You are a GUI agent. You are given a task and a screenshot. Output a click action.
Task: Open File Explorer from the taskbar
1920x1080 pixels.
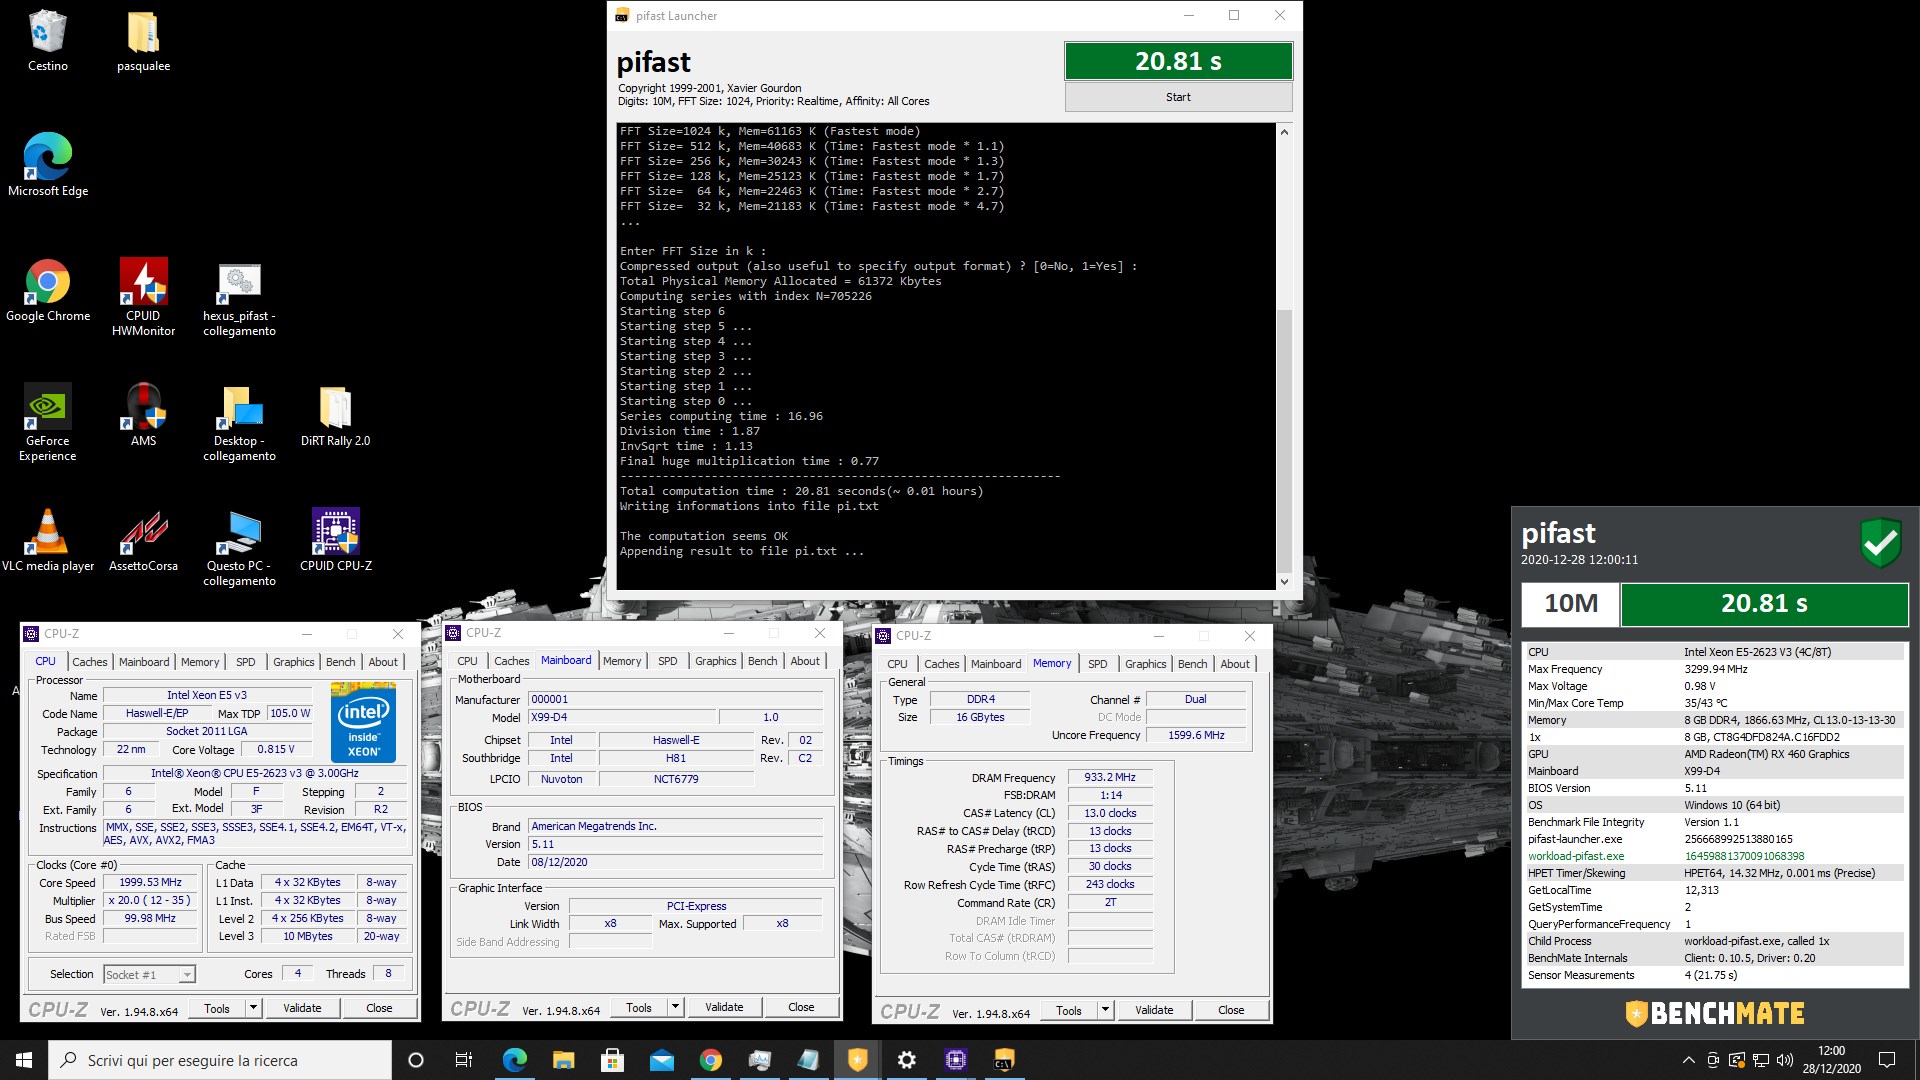coord(563,1060)
